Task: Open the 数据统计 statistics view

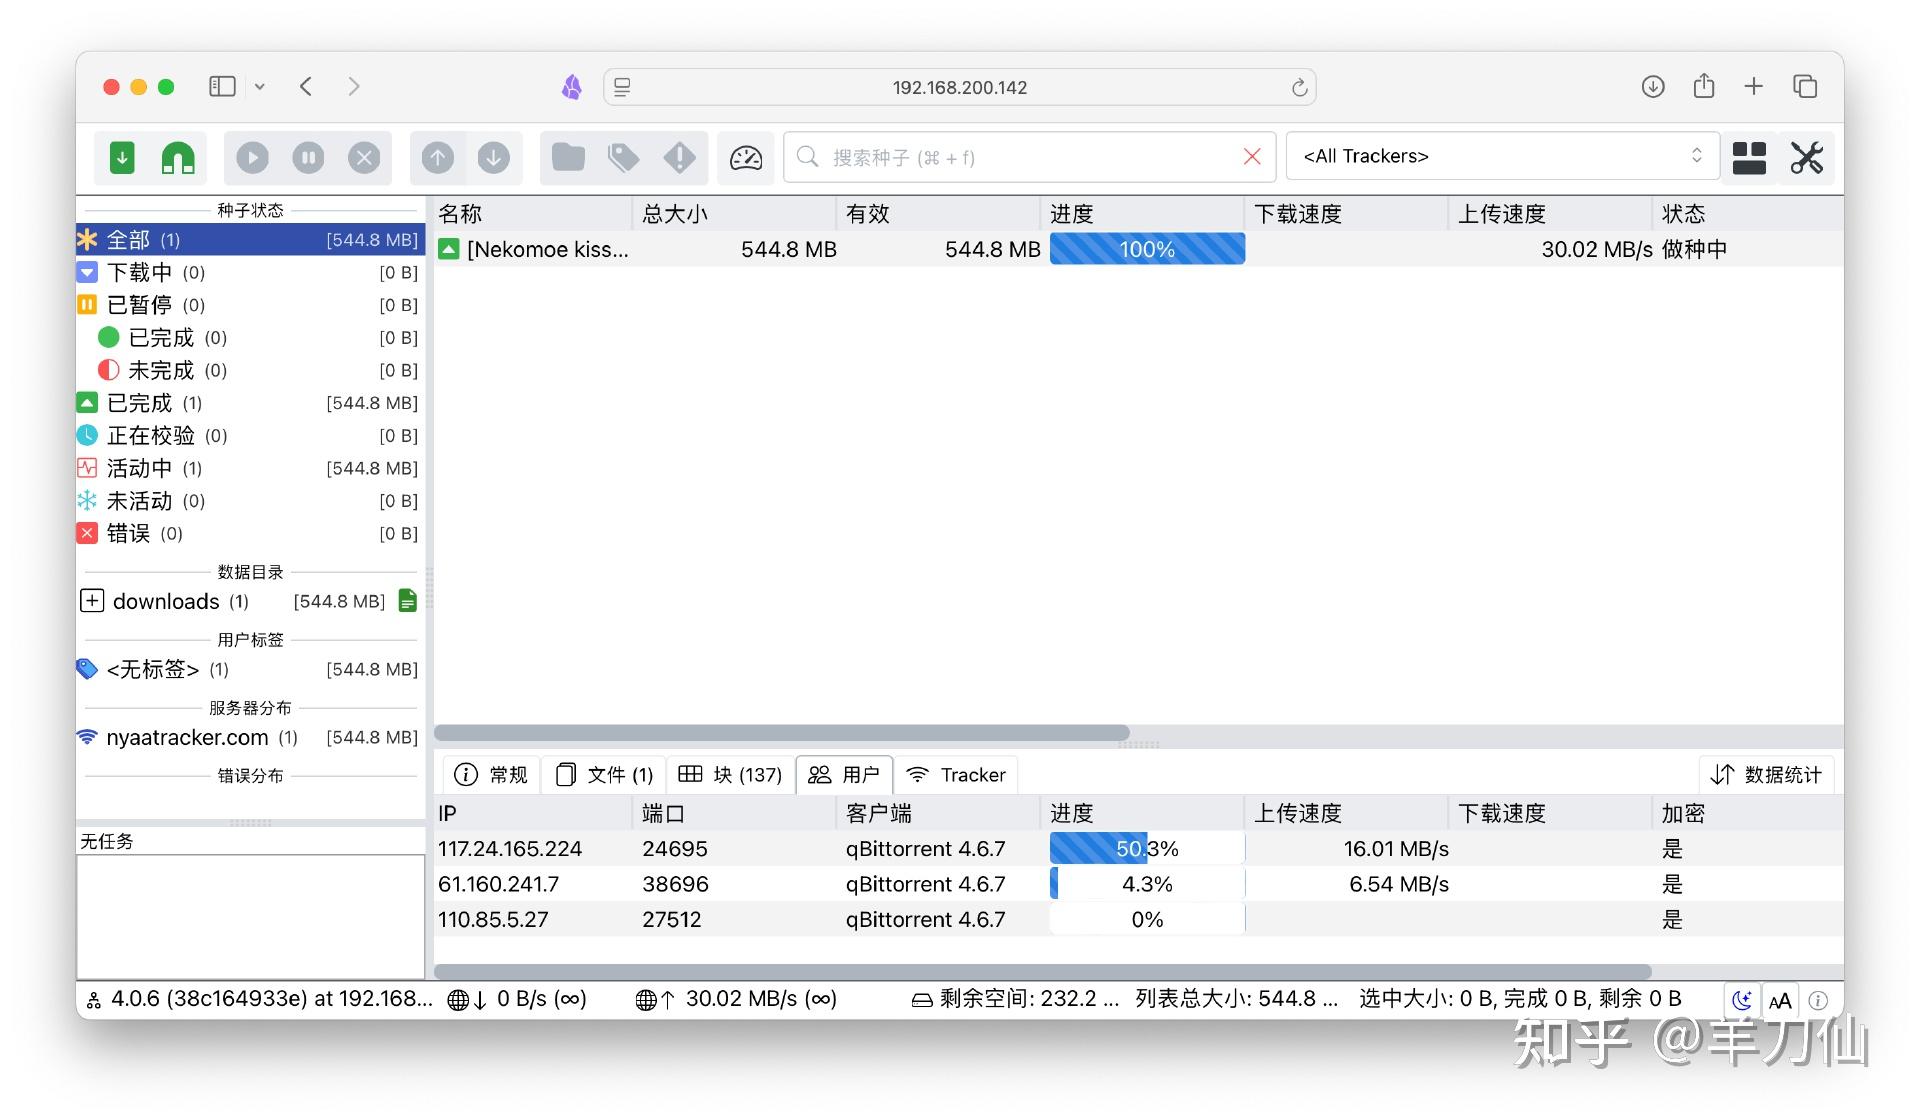Action: tap(1767, 774)
